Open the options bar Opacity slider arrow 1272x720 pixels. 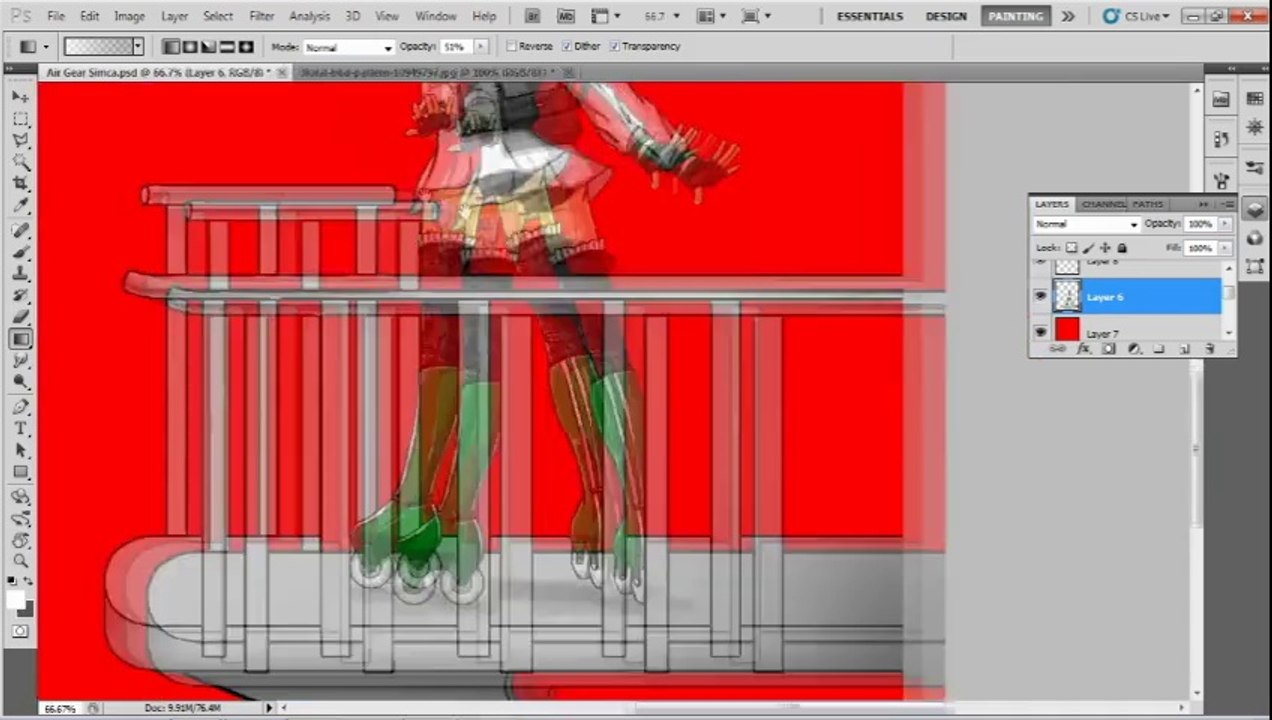click(481, 47)
